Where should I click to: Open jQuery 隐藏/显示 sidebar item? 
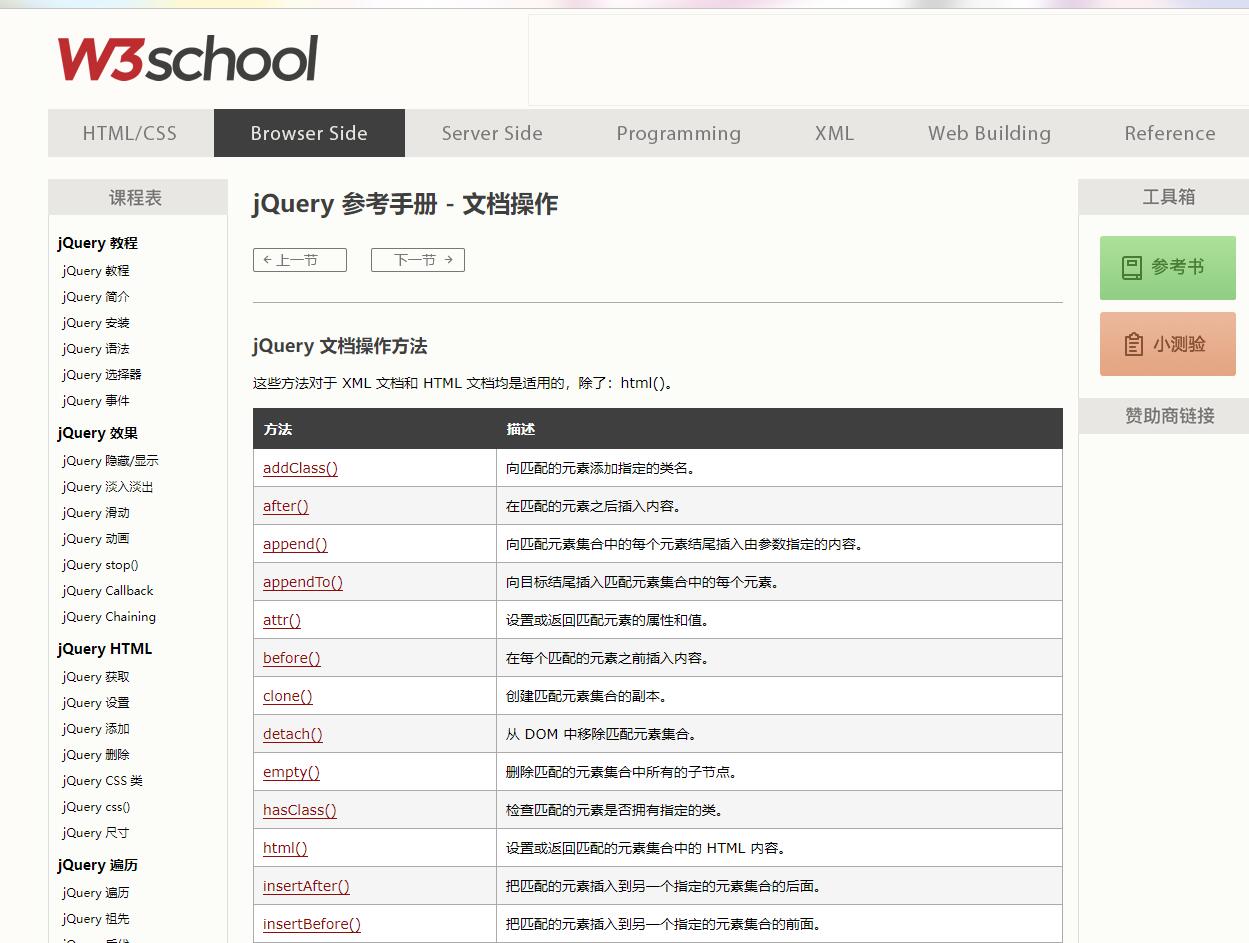coord(110,460)
